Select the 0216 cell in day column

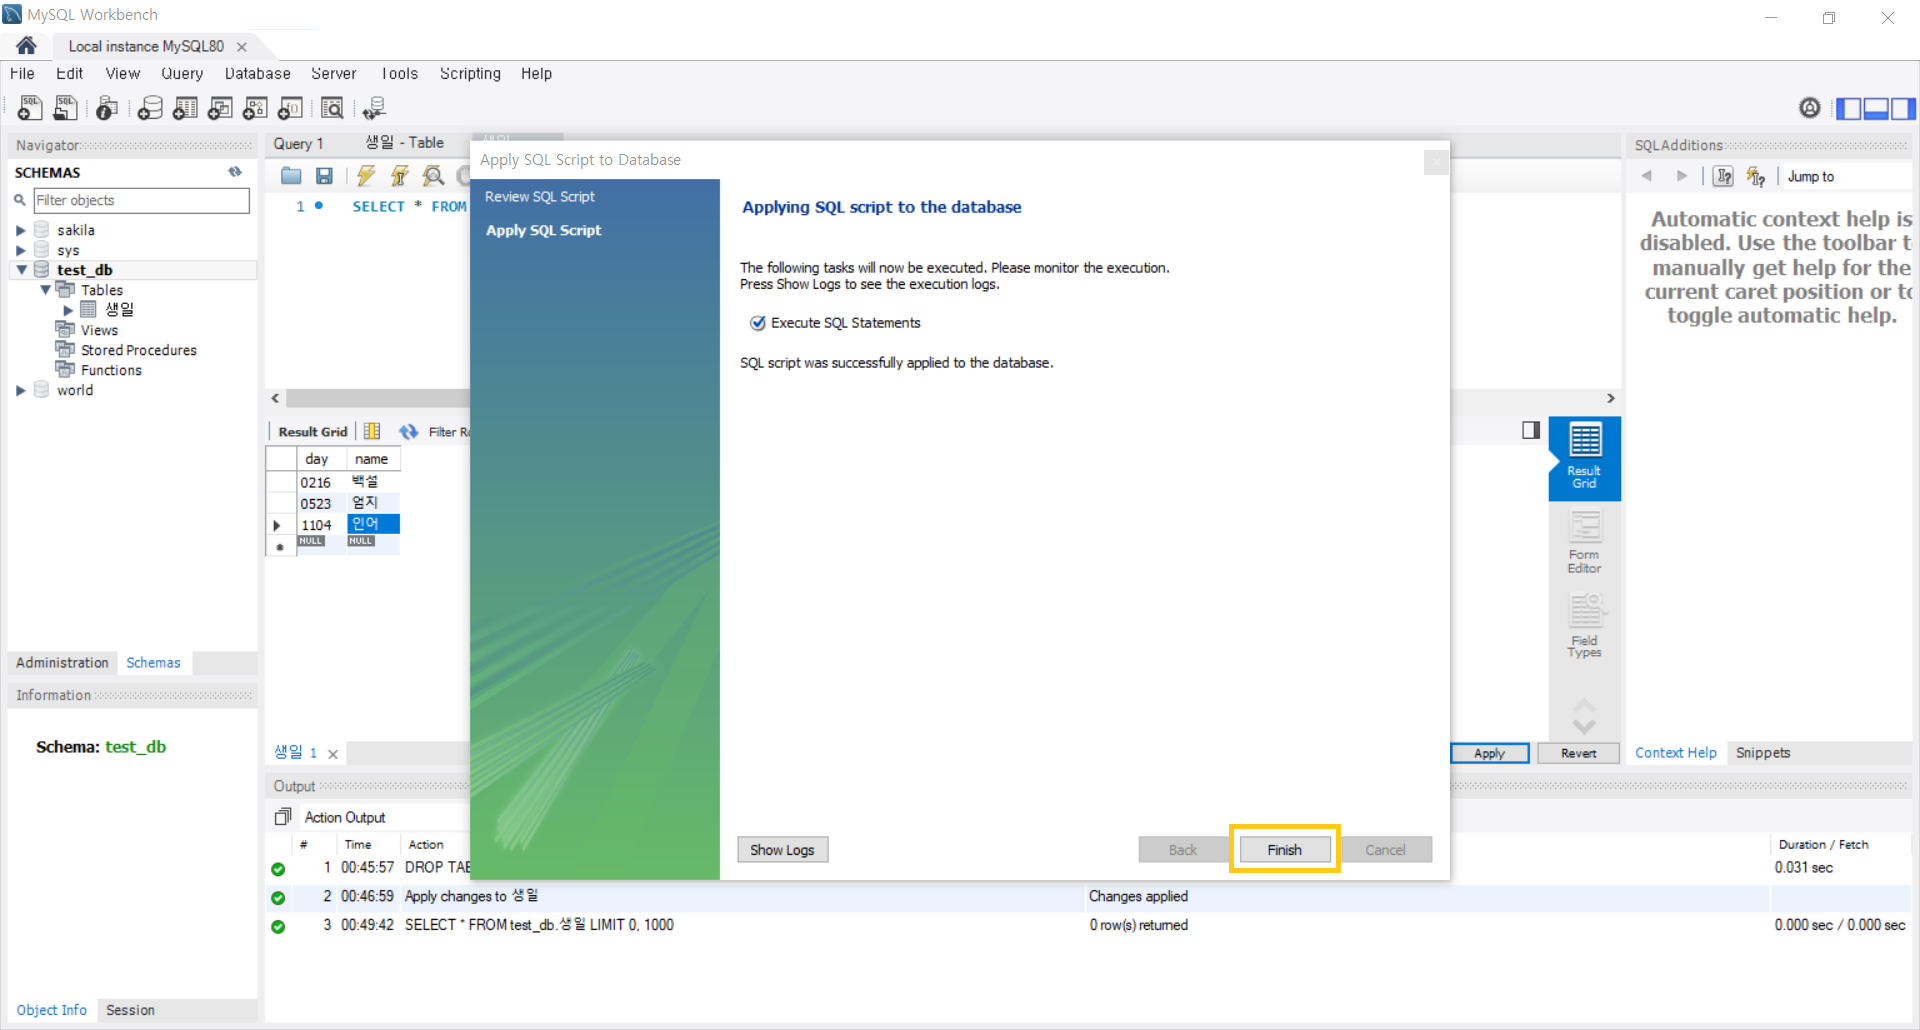[x=321, y=482]
